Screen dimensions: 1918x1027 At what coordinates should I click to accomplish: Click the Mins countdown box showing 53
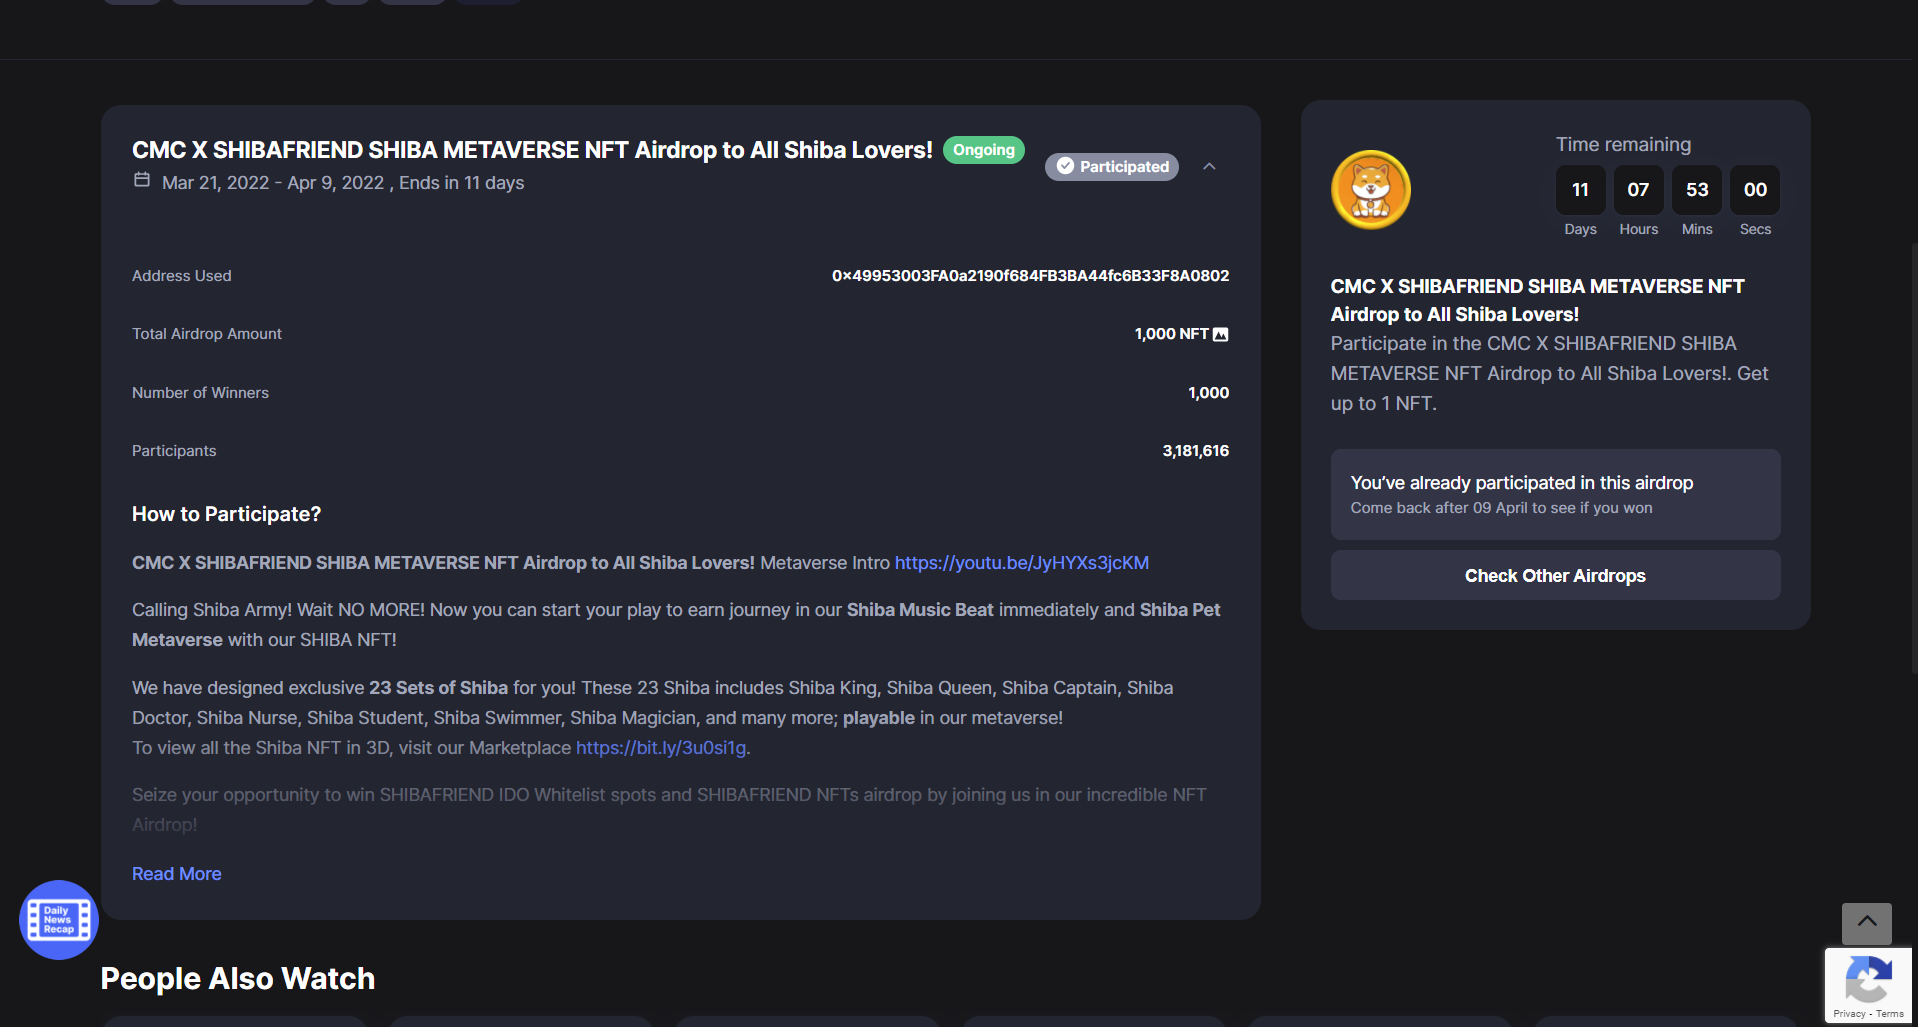(x=1697, y=190)
